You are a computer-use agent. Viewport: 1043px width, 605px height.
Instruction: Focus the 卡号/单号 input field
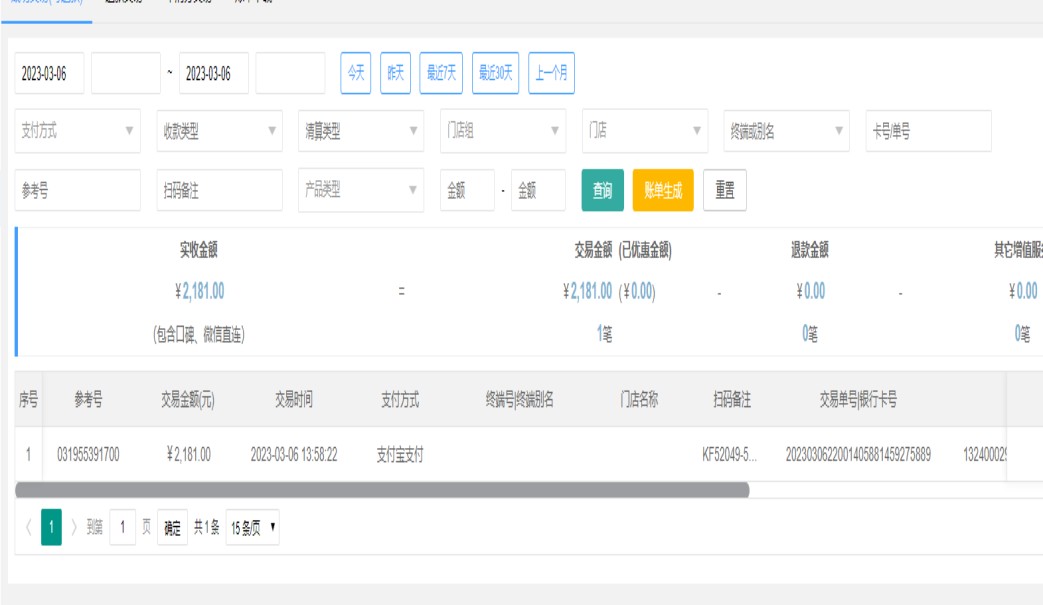pyautogui.click(x=928, y=131)
